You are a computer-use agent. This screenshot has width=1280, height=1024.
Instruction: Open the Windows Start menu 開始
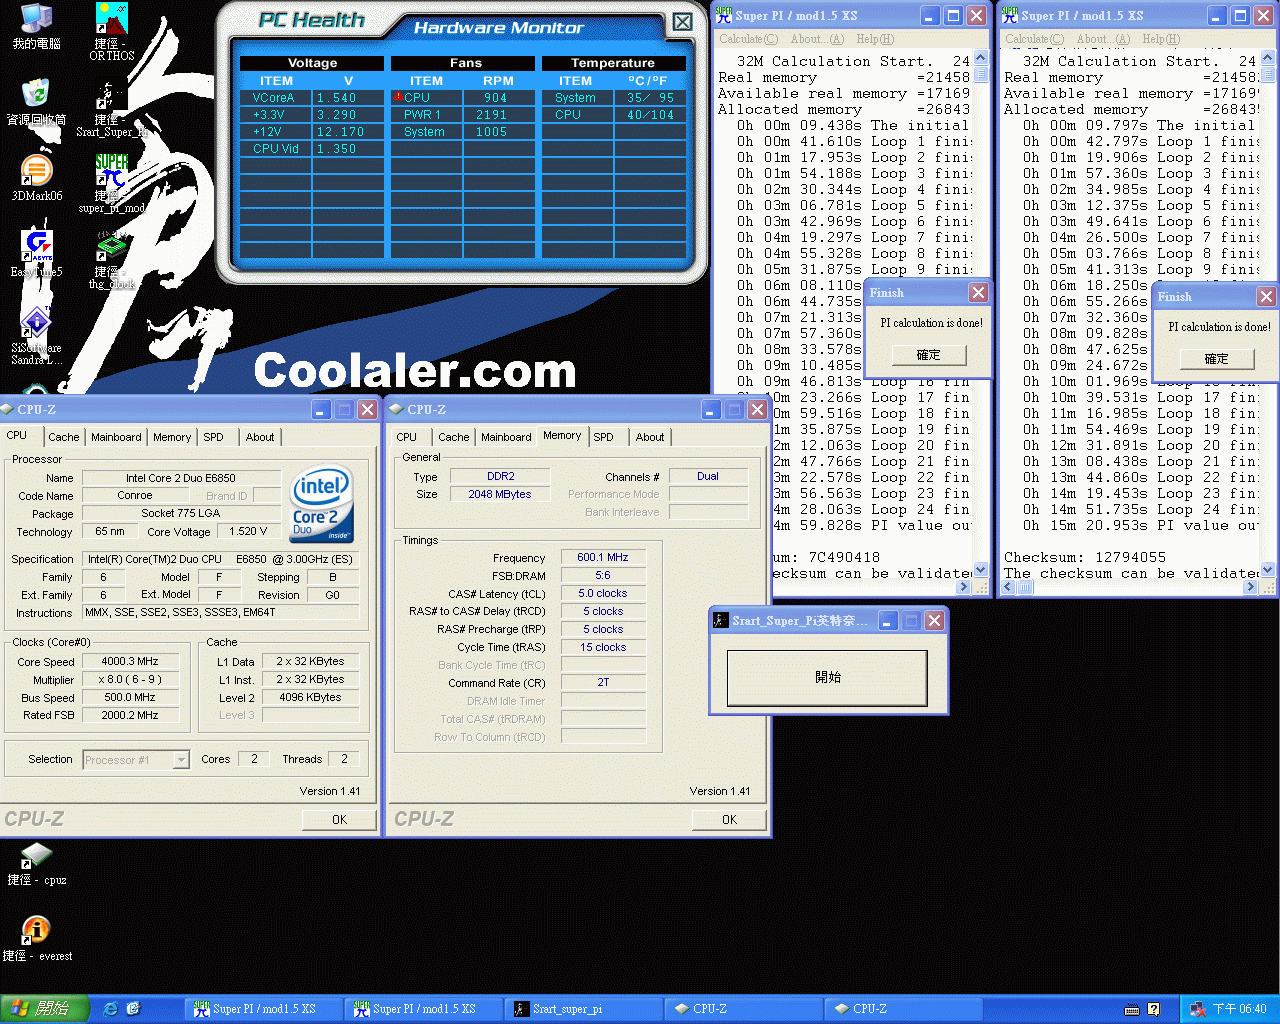tap(45, 1009)
